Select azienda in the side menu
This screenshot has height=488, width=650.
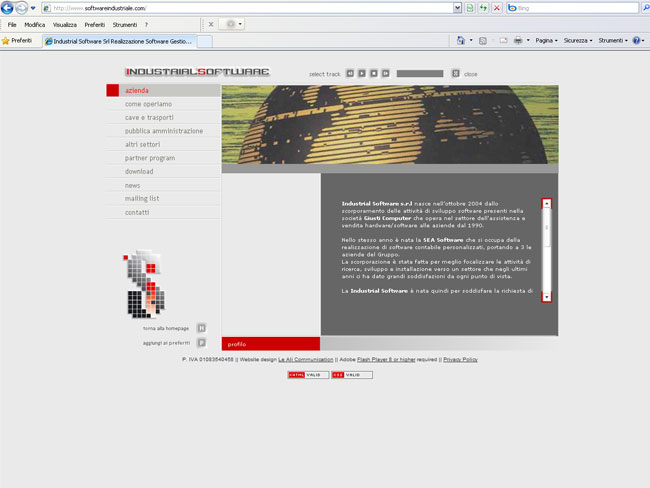tap(163, 90)
